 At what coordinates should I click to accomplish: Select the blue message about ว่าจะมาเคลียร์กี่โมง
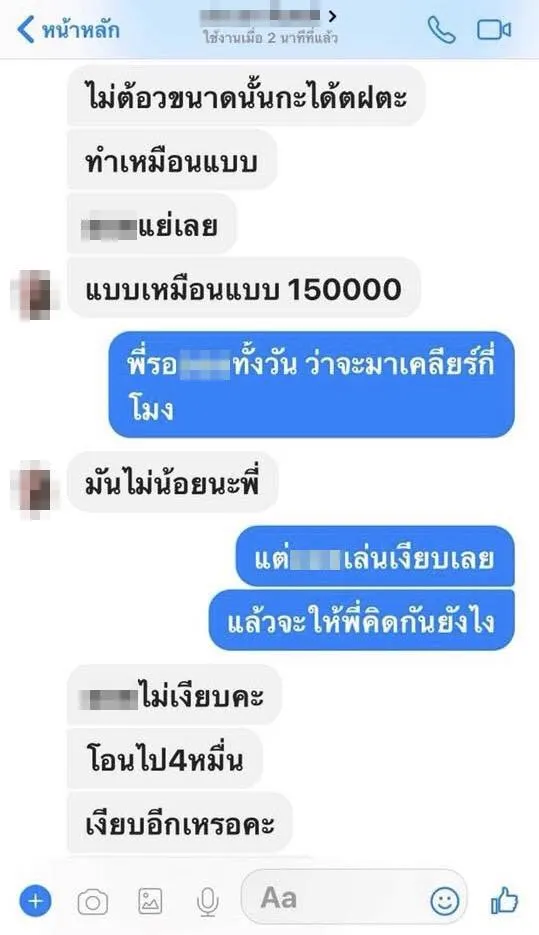311,385
